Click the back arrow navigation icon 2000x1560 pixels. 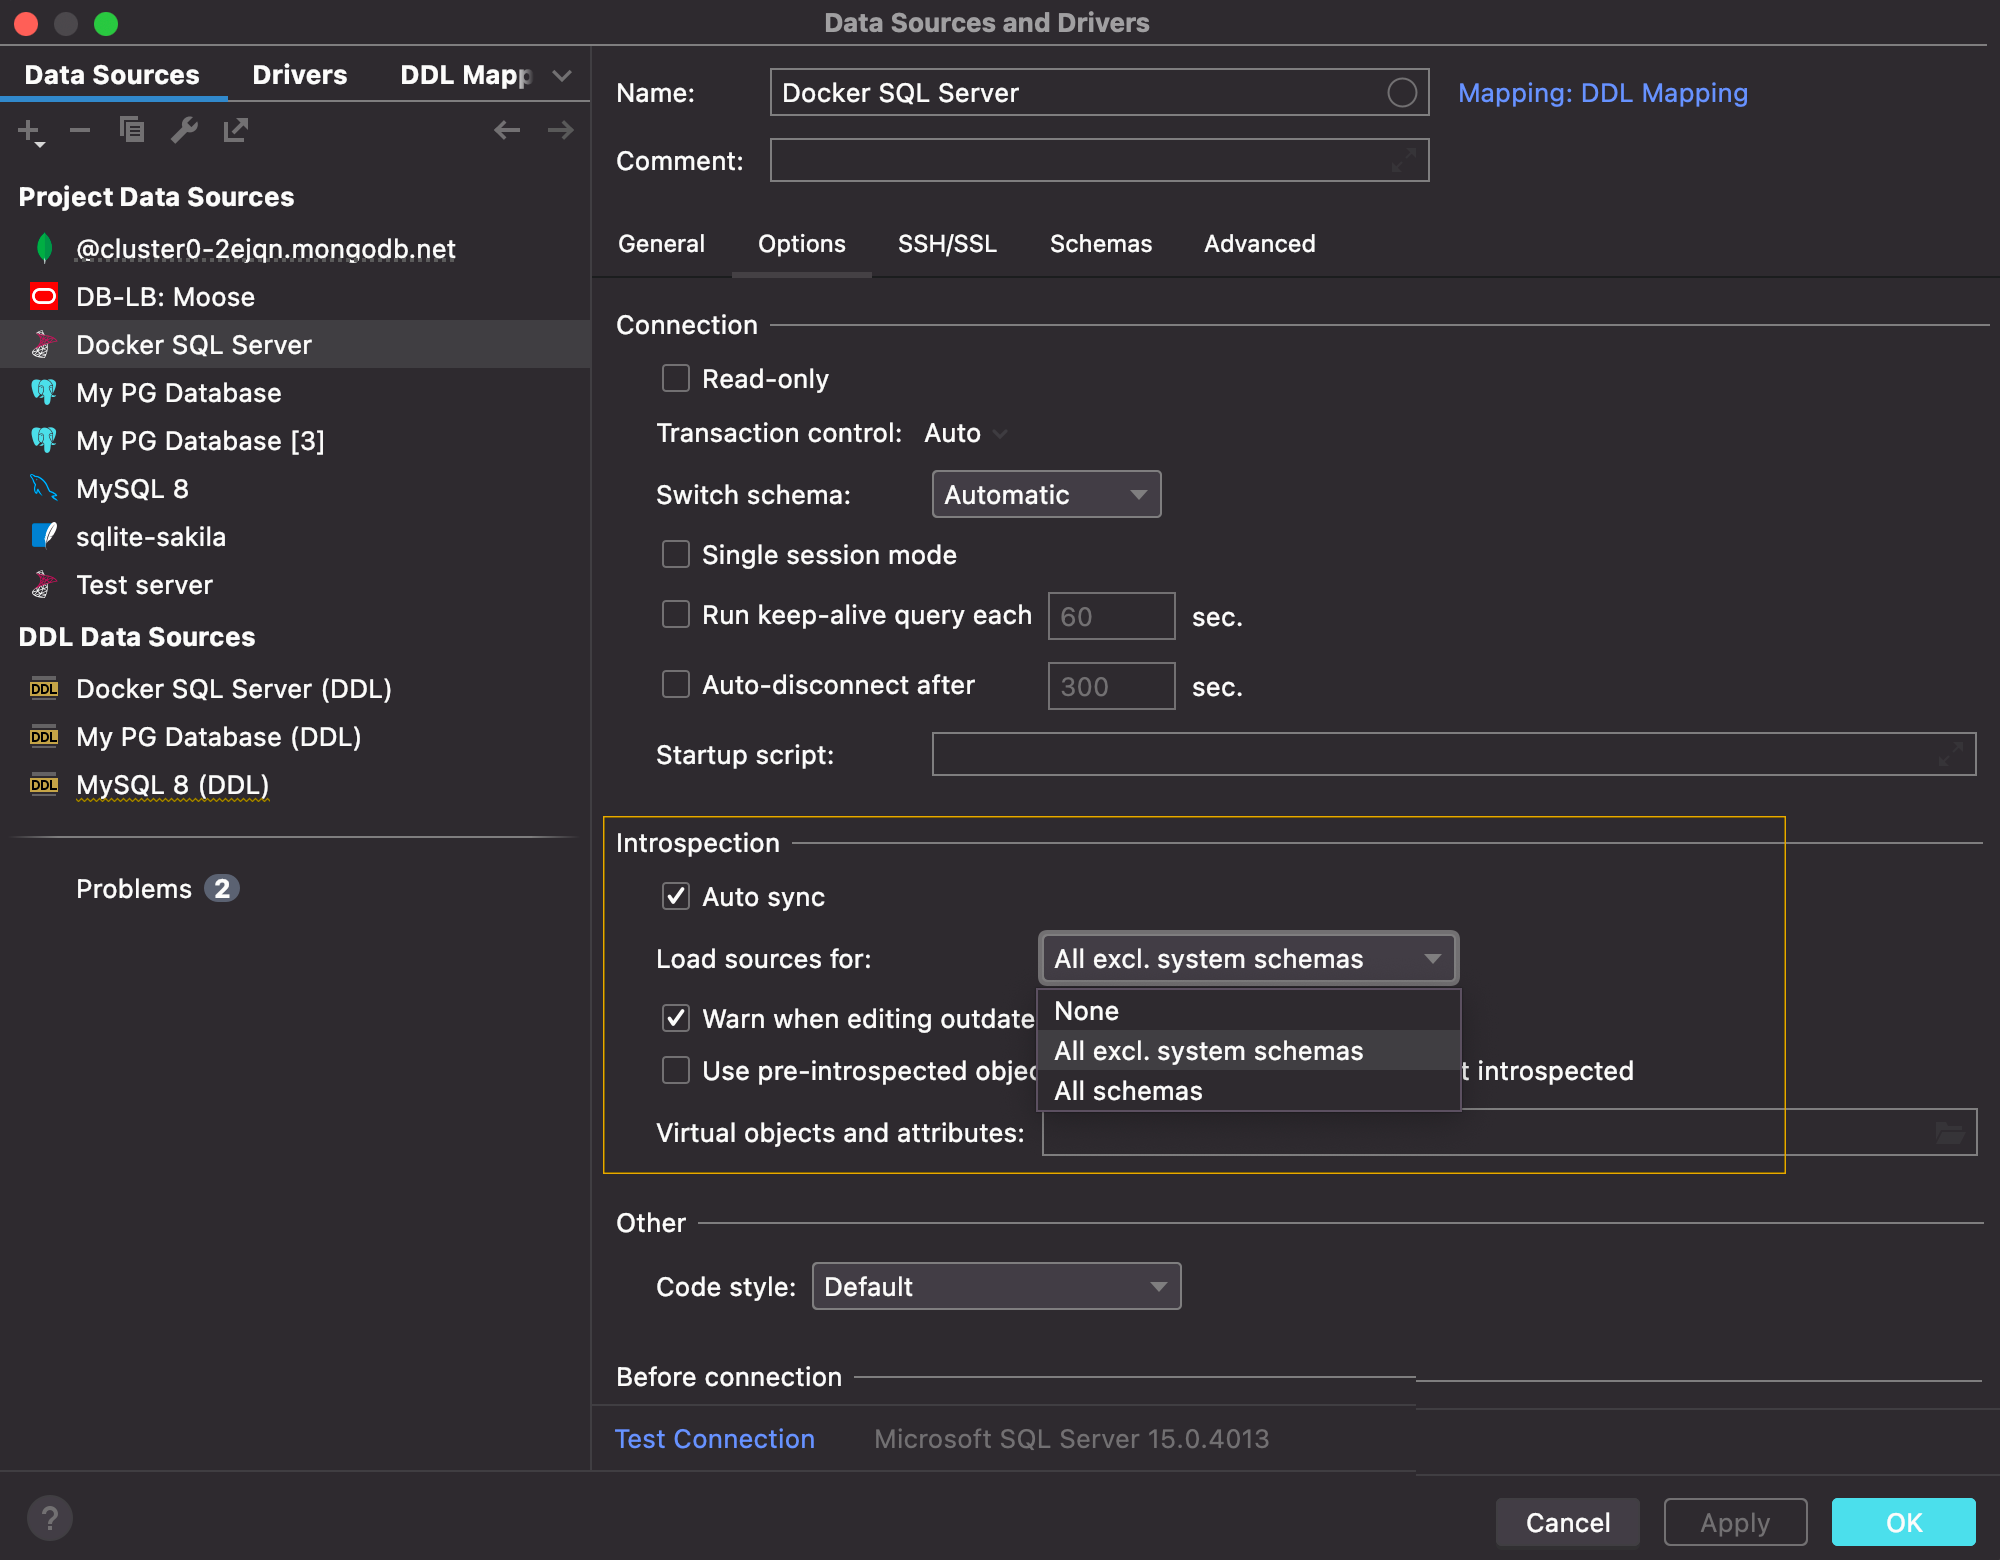tap(507, 130)
